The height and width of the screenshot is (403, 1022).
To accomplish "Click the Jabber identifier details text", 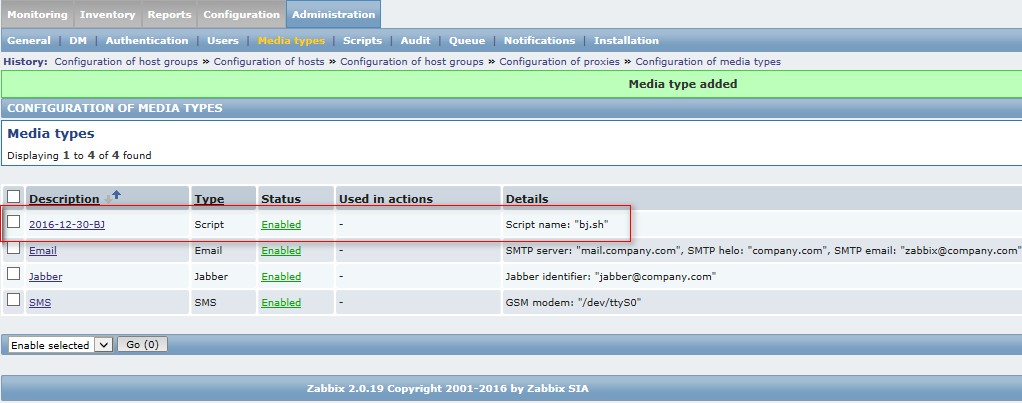I will tap(611, 276).
